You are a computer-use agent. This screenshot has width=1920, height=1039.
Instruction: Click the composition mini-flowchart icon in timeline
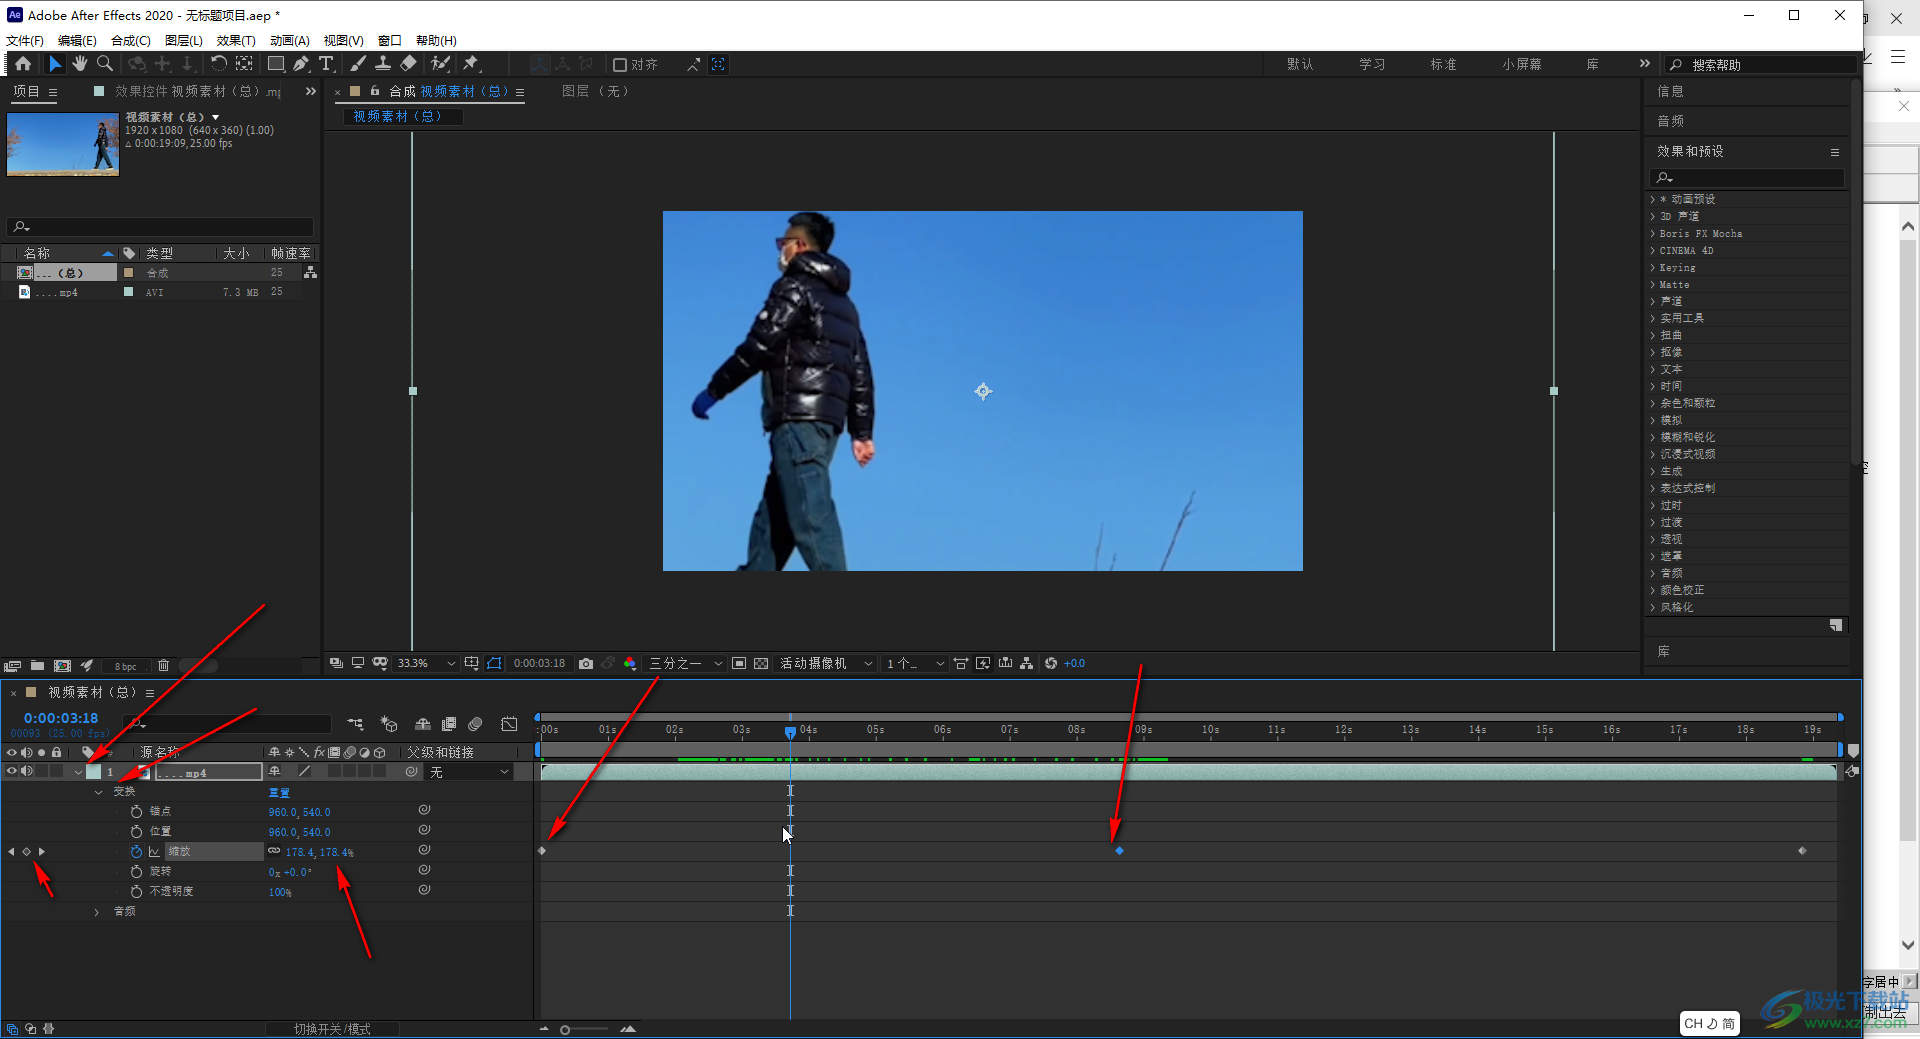tap(356, 724)
